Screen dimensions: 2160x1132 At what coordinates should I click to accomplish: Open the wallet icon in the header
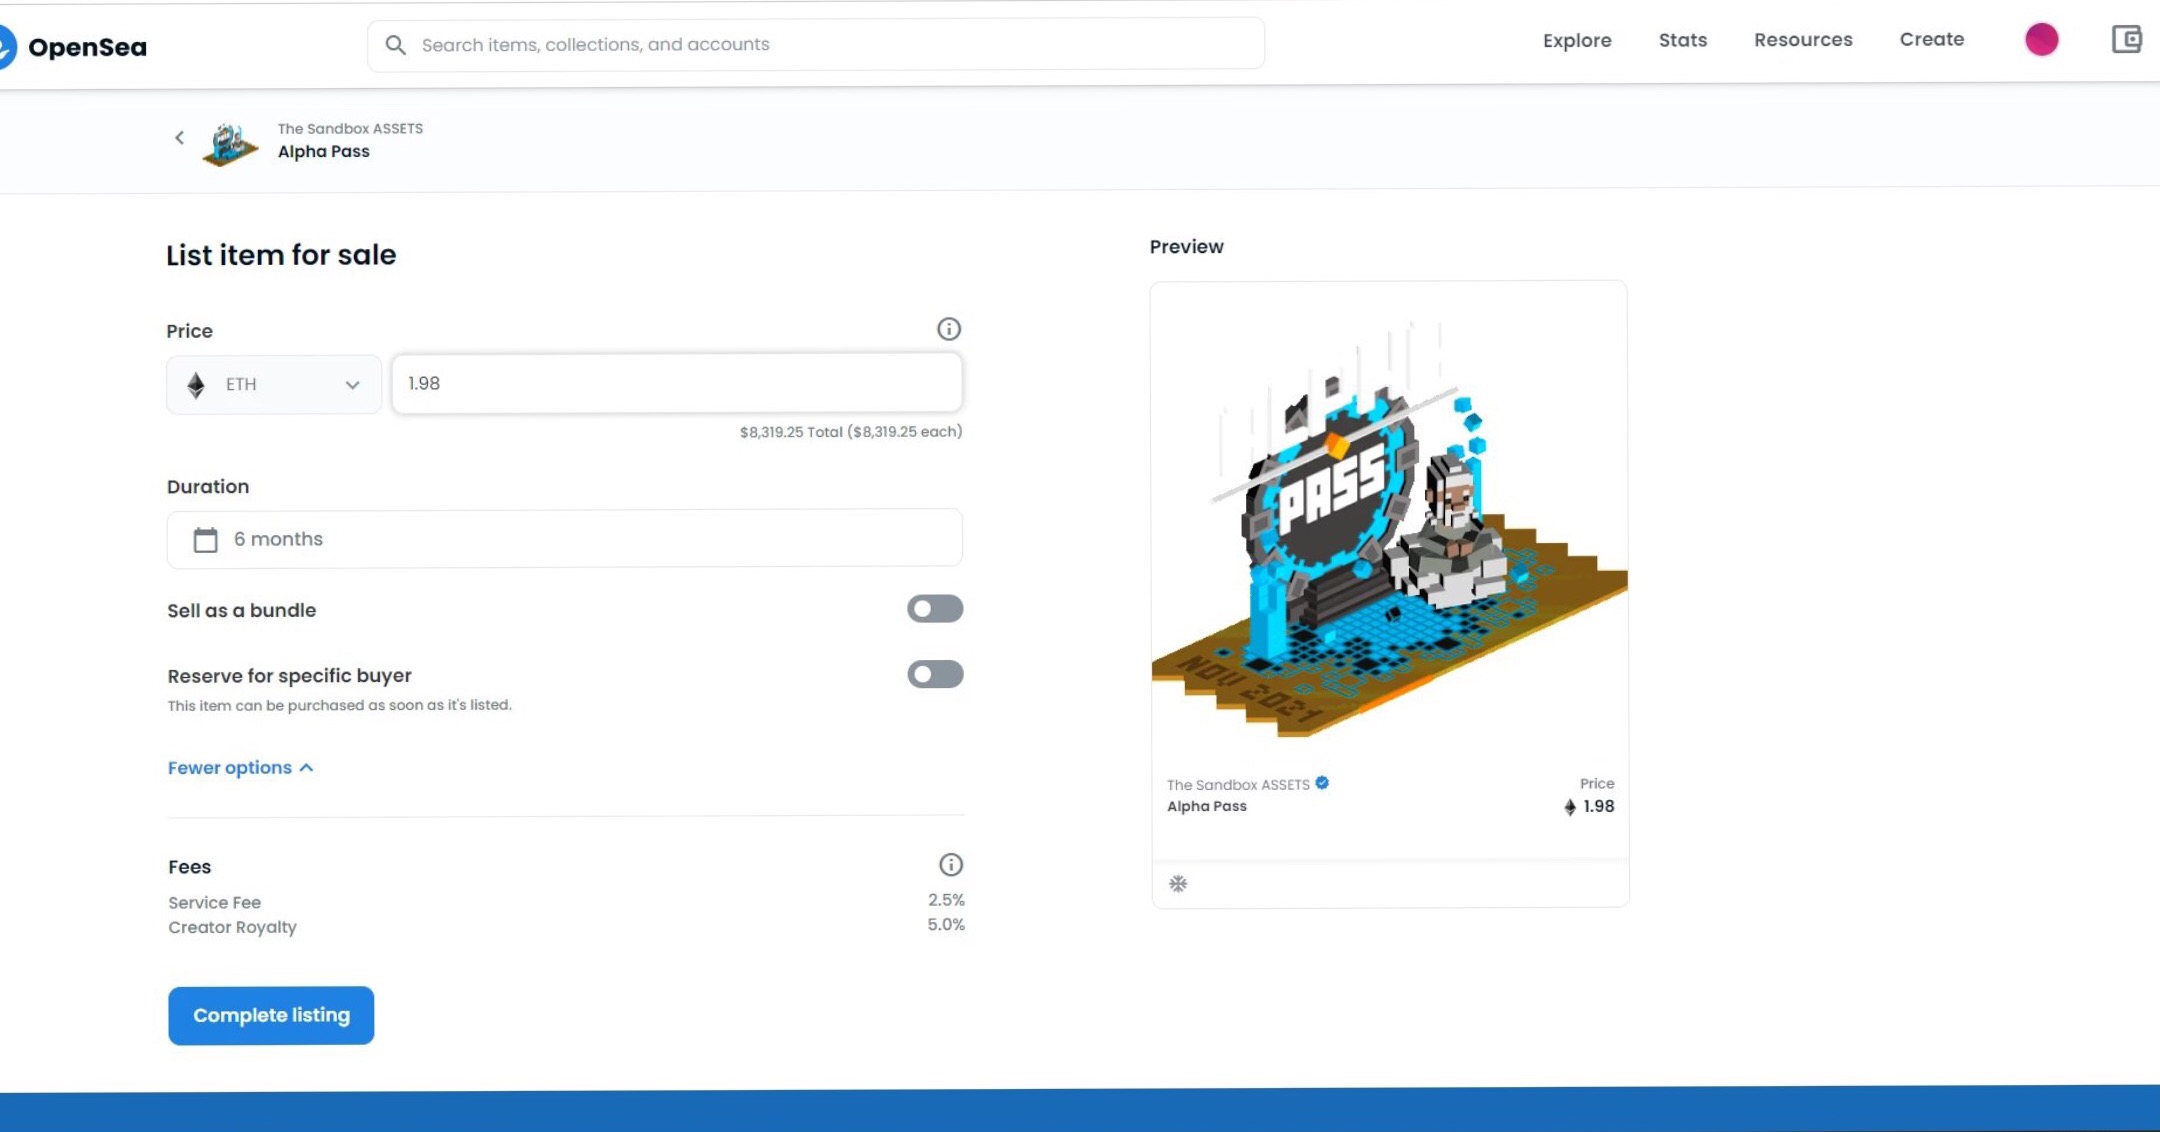[x=2126, y=40]
